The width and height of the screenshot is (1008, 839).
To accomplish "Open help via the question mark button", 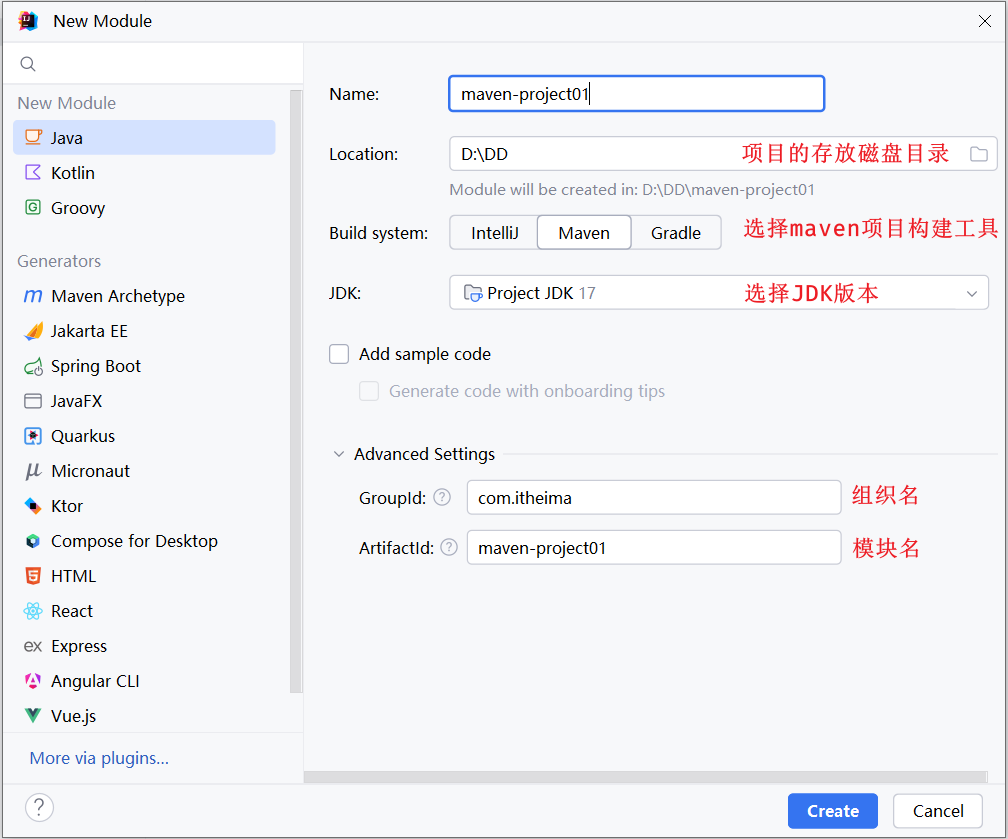I will pos(39,807).
